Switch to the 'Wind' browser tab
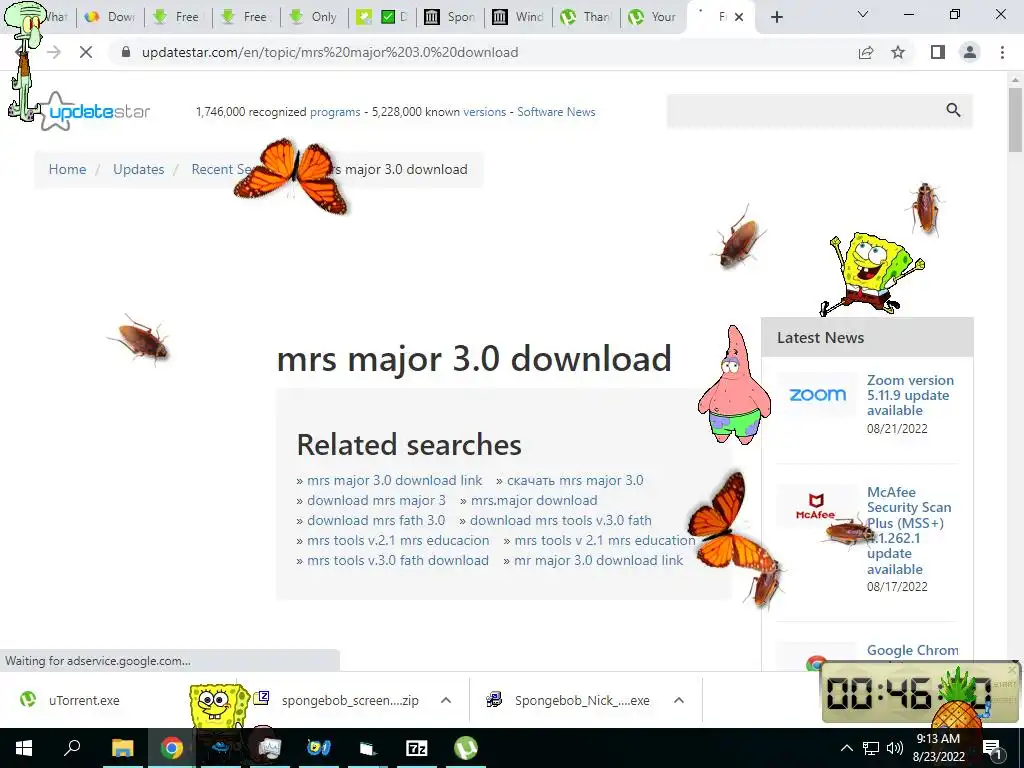1024x768 pixels. pyautogui.click(x=518, y=17)
